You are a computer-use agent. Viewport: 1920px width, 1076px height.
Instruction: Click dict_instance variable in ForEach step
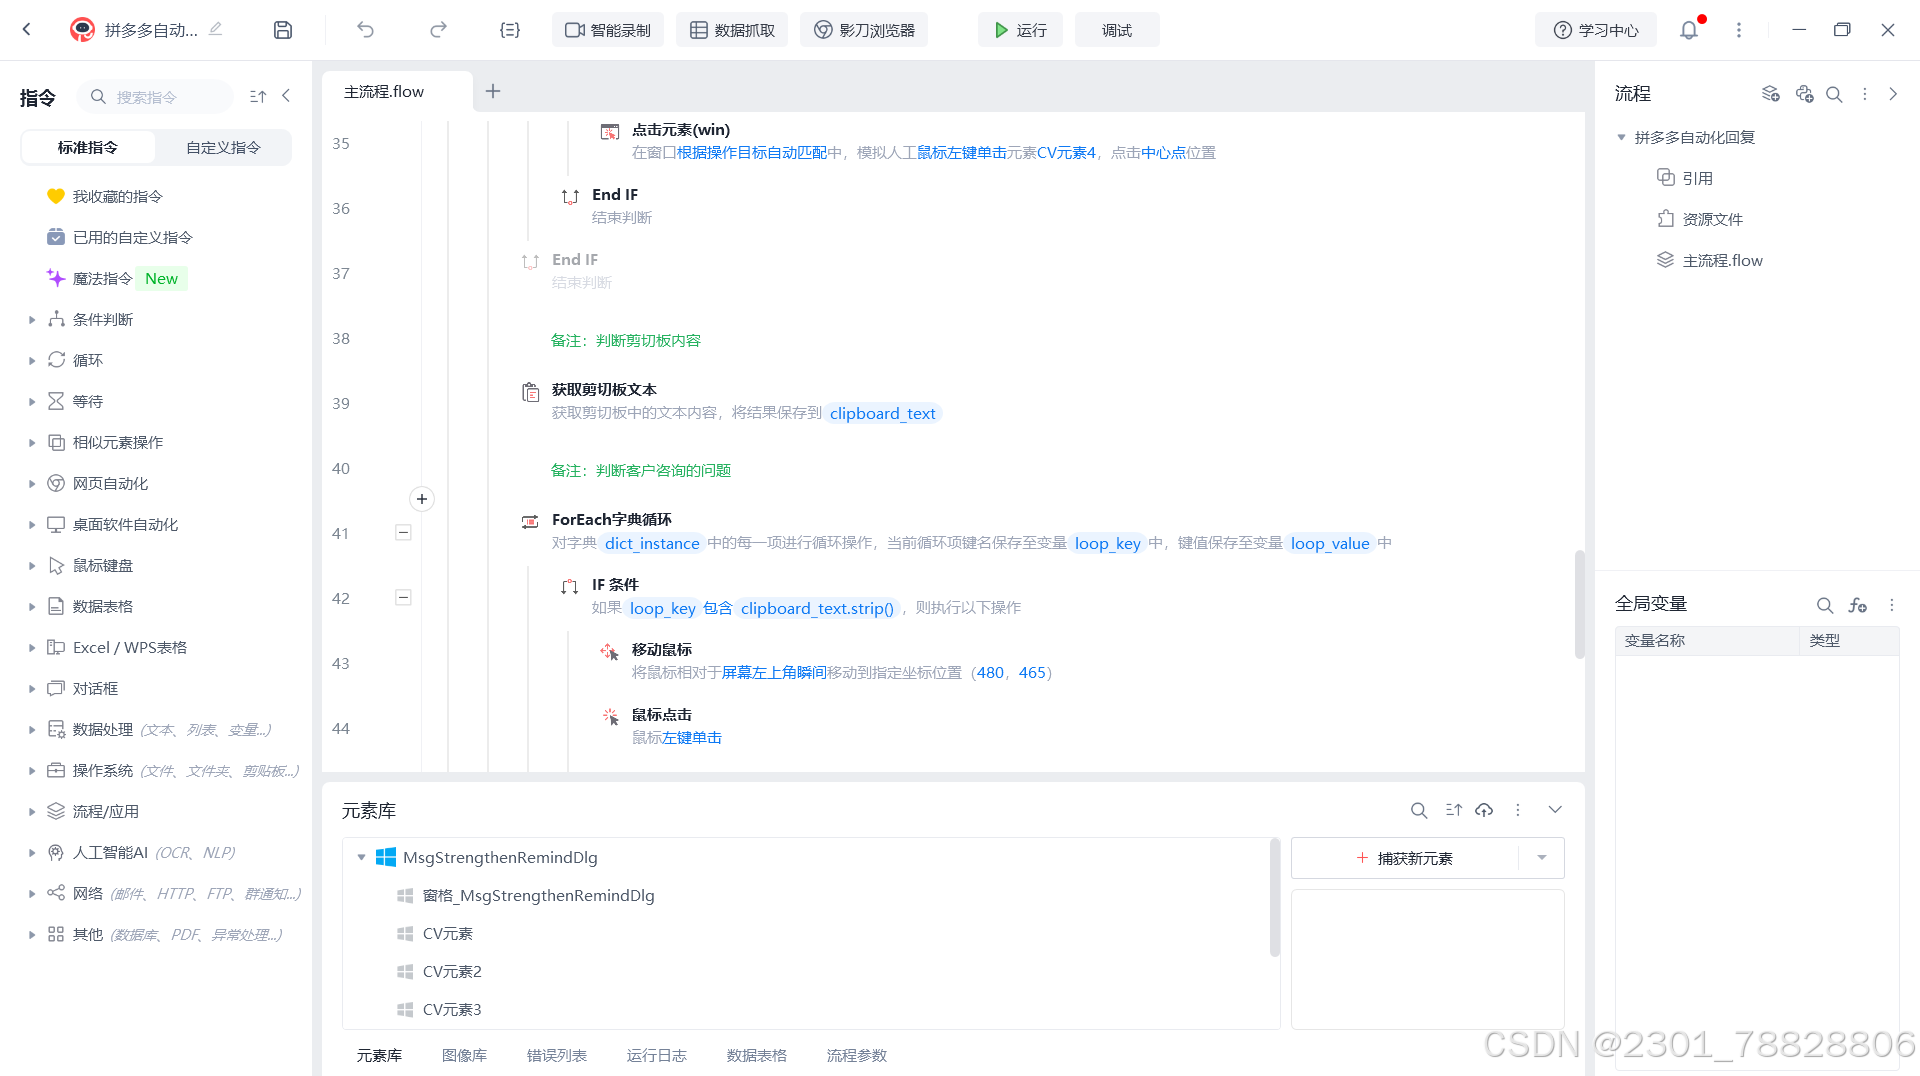tap(652, 543)
